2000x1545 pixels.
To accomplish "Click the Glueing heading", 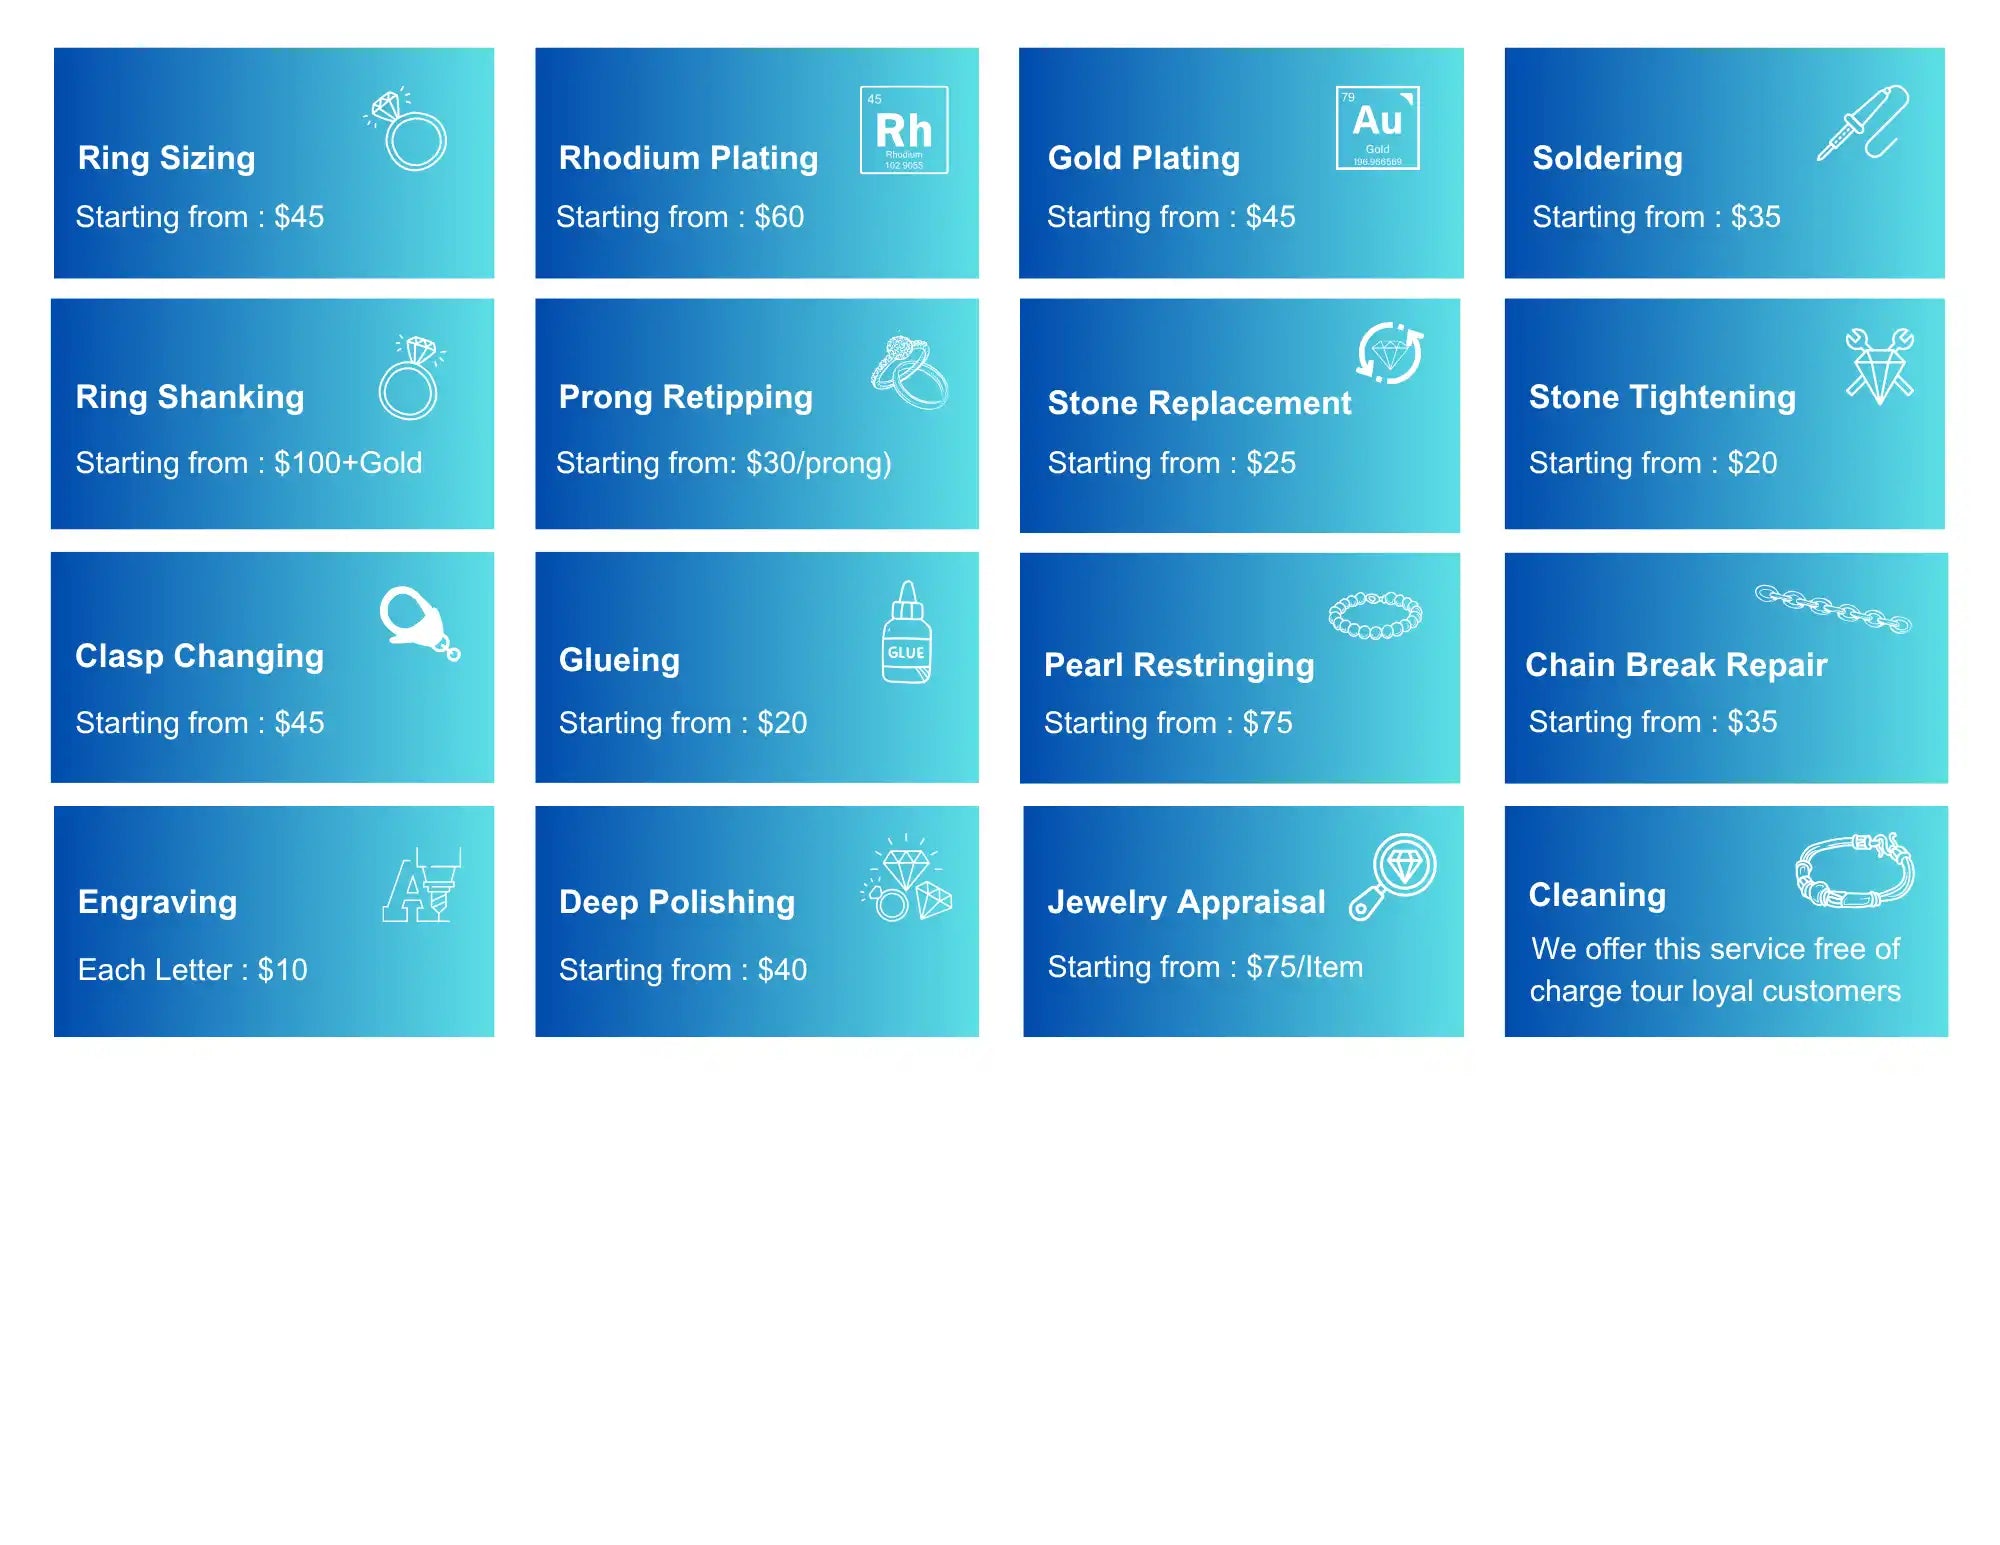I will coord(619,660).
